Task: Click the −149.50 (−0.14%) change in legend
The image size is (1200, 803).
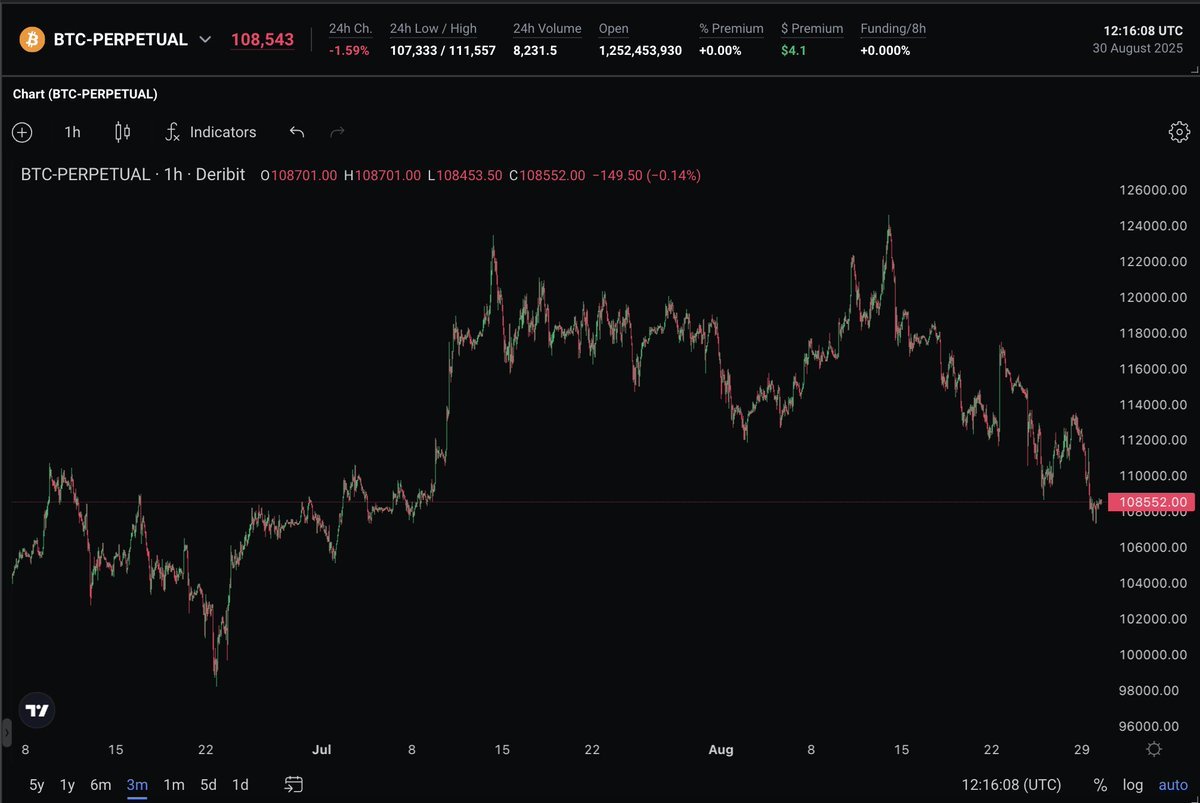Action: click(646, 175)
